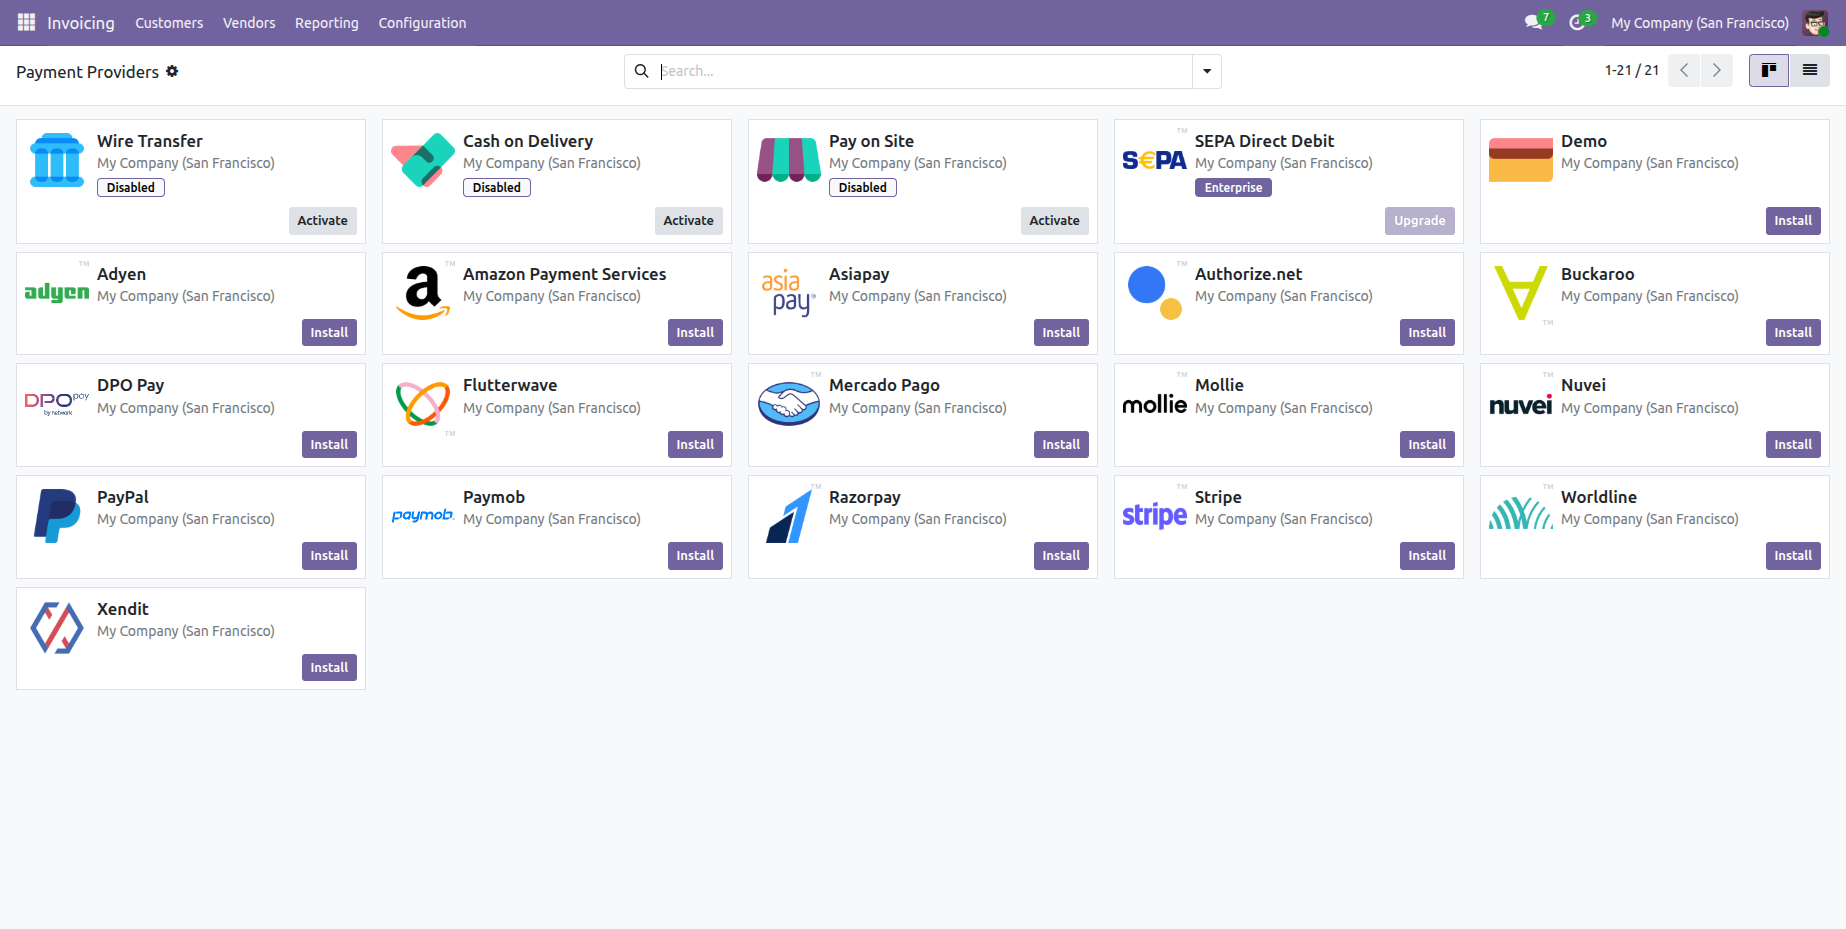
Task: Install the Worldline provider
Action: (1793, 556)
